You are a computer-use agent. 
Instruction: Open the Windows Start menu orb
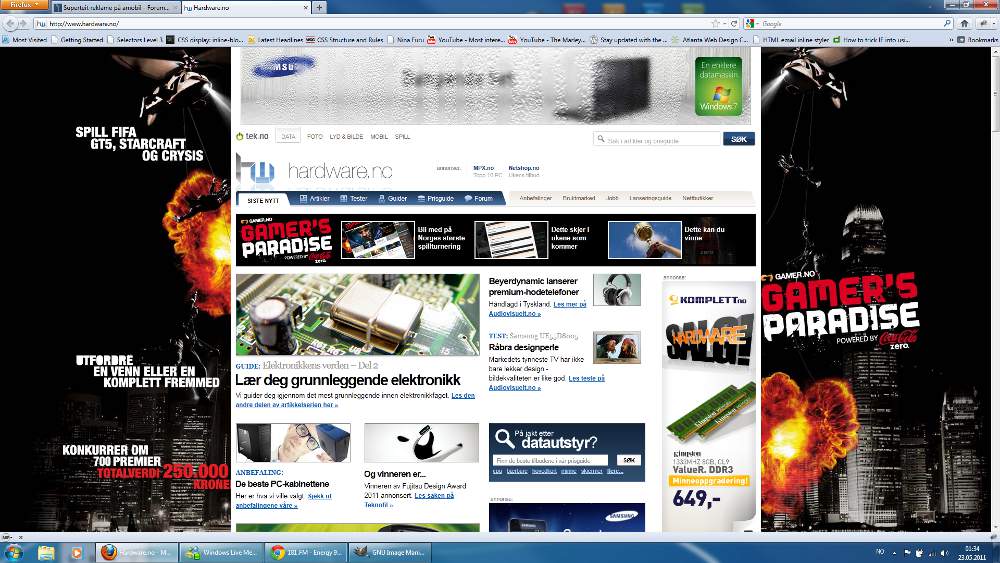pos(13,552)
